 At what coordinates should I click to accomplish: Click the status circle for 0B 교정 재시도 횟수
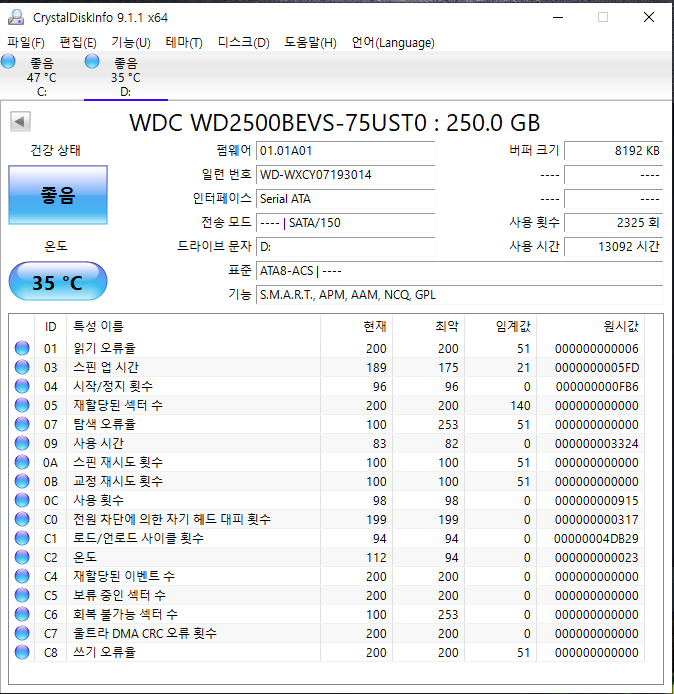click(x=22, y=482)
